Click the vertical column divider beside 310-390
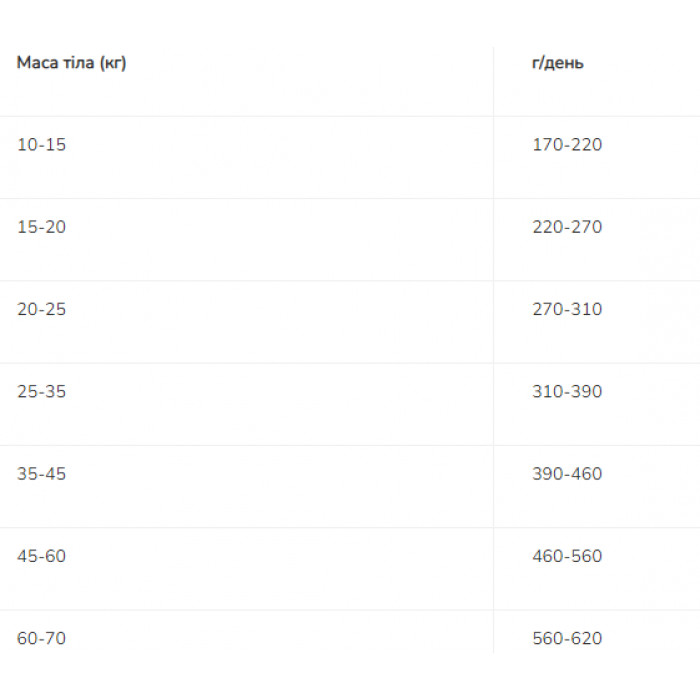 493,391
